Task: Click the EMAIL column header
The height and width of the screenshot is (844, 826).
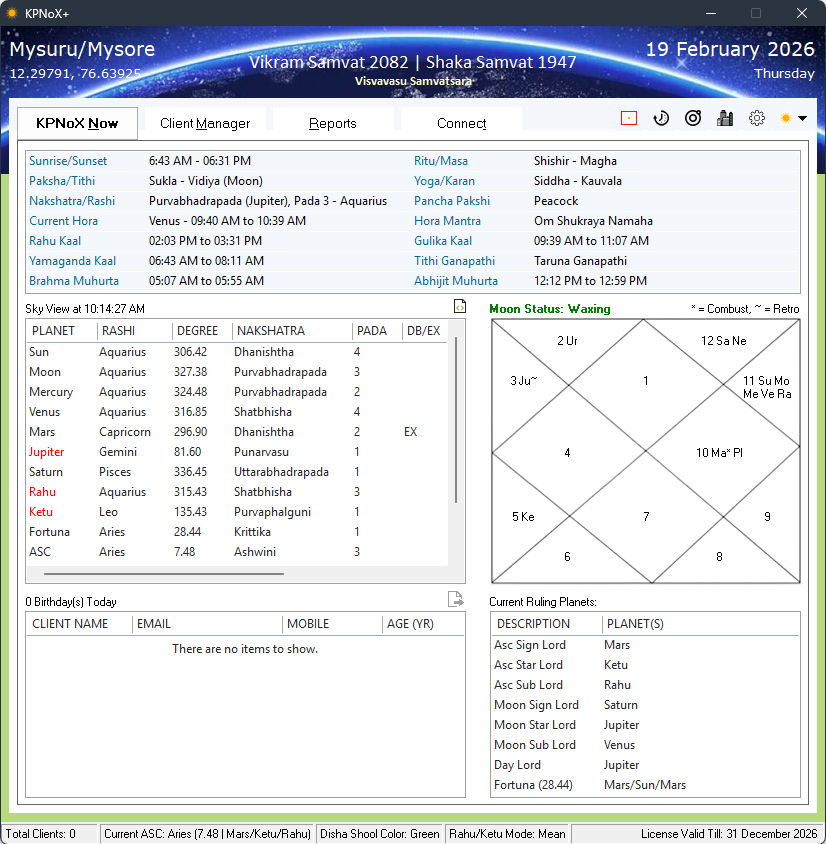Action: click(x=207, y=623)
